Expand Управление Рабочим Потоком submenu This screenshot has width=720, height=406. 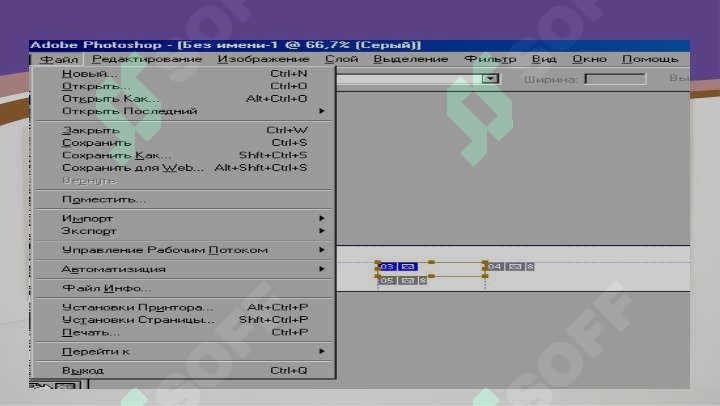184,250
